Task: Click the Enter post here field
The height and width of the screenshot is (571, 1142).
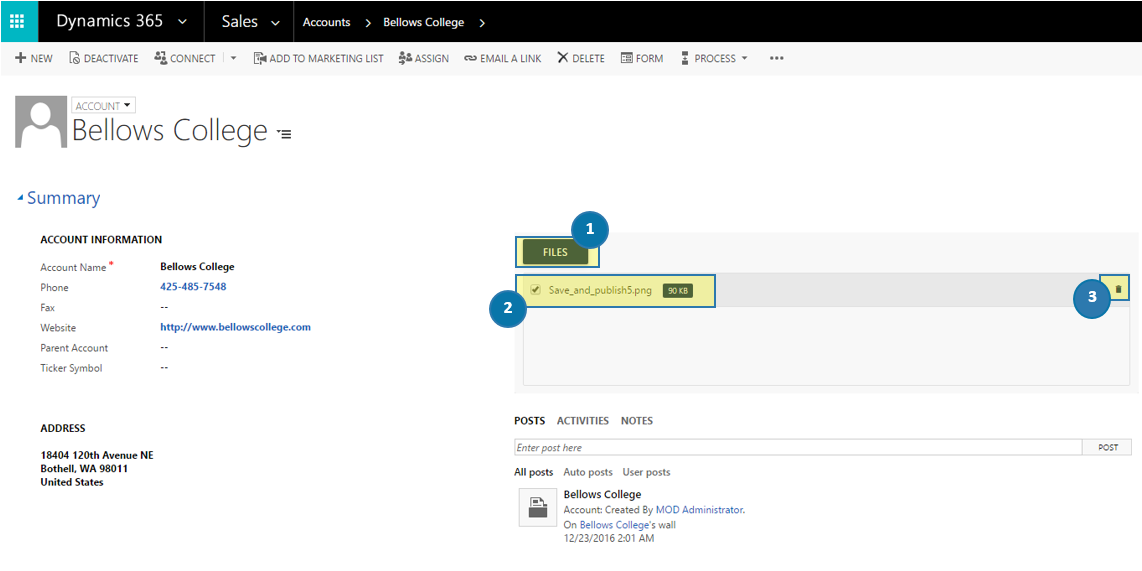Action: [x=797, y=447]
